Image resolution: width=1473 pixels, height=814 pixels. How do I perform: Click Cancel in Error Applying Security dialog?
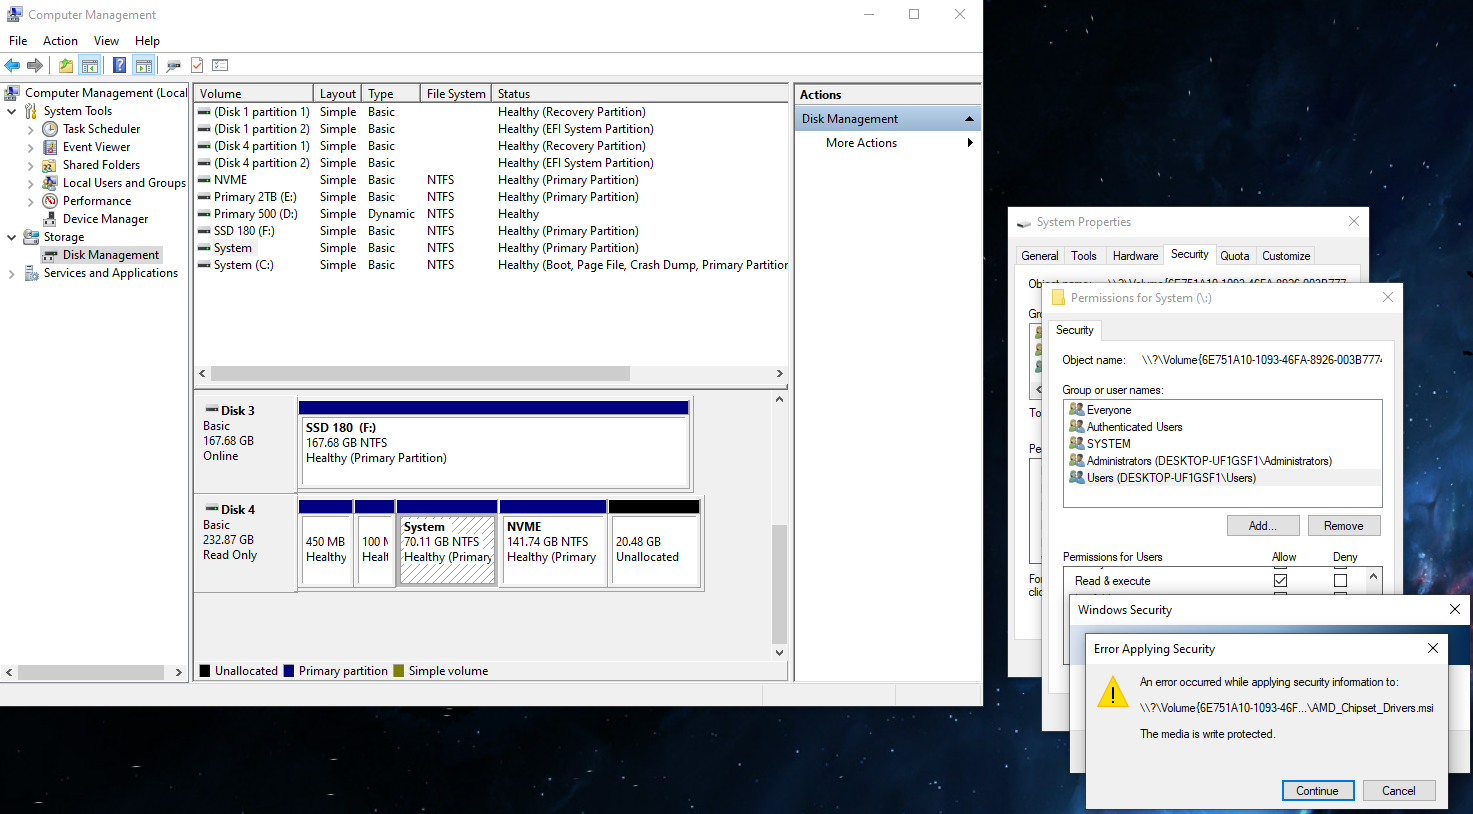pos(1399,790)
